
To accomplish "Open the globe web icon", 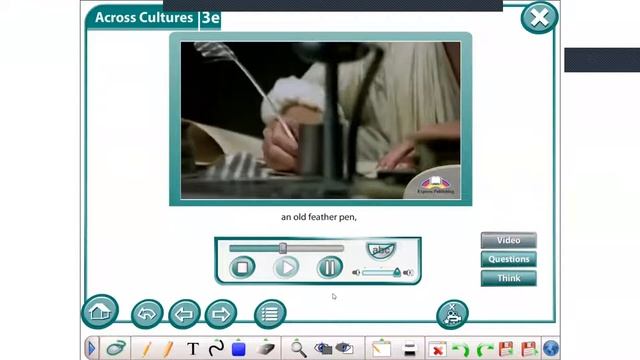I will [x=551, y=349].
